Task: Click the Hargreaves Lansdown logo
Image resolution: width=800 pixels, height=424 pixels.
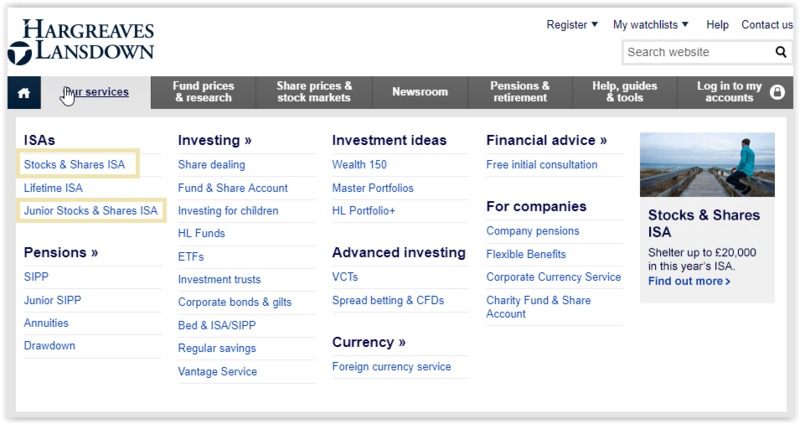Action: click(81, 42)
